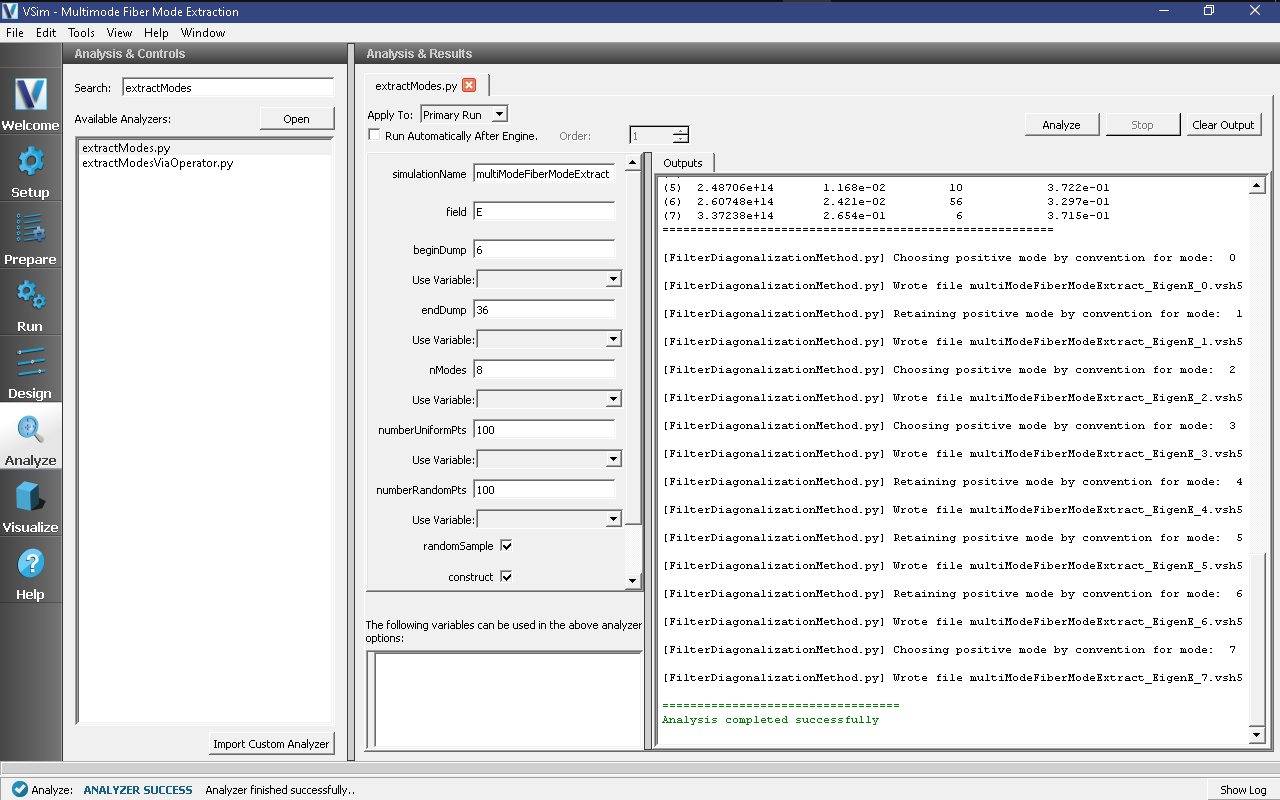
Task: Click 'Analysis completed successfully' output text
Action: [x=770, y=720]
